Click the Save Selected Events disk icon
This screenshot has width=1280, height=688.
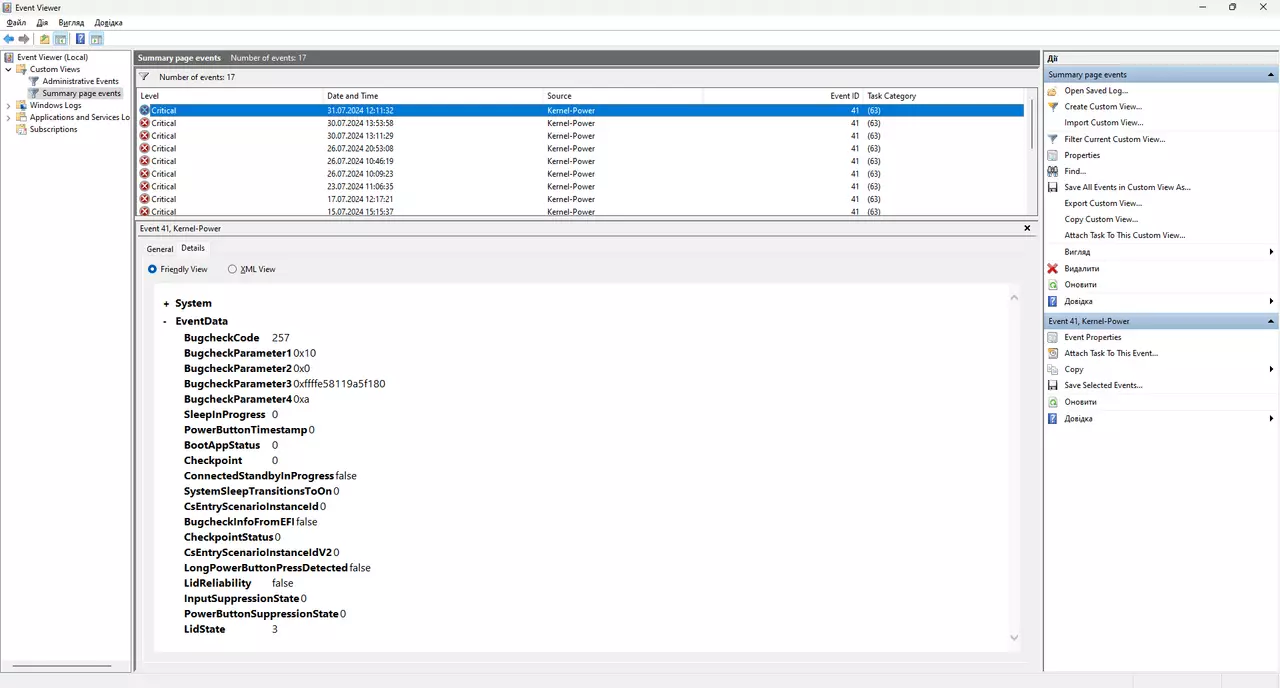(1052, 385)
